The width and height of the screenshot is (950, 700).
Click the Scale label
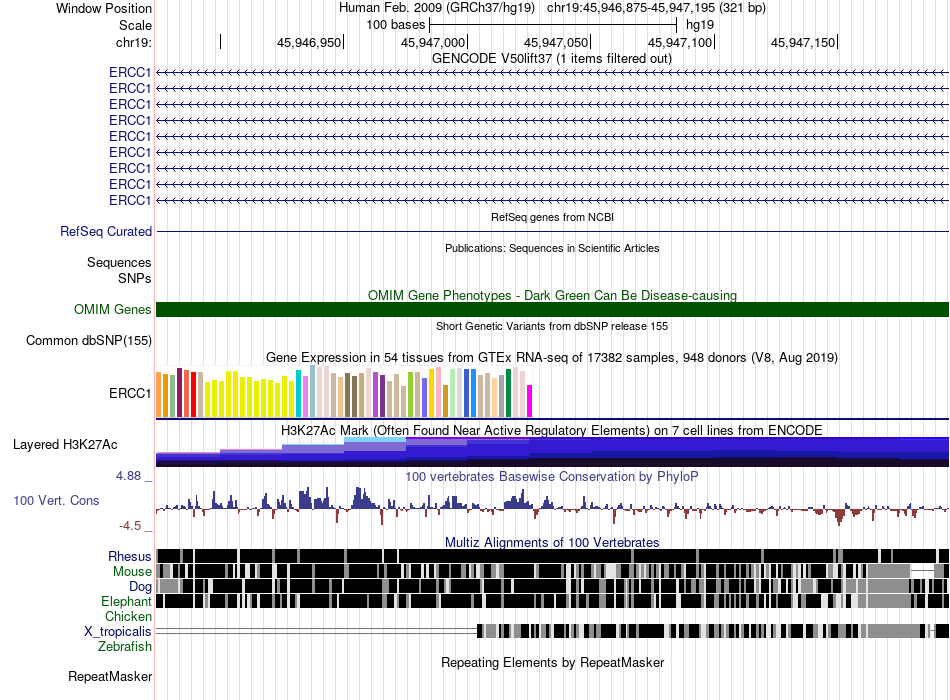[135, 25]
